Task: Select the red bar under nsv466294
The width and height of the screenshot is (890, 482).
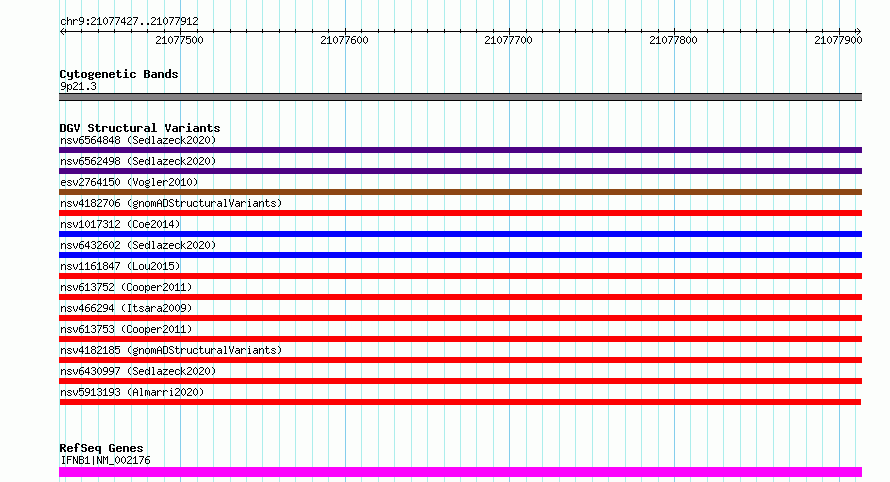Action: 460,318
